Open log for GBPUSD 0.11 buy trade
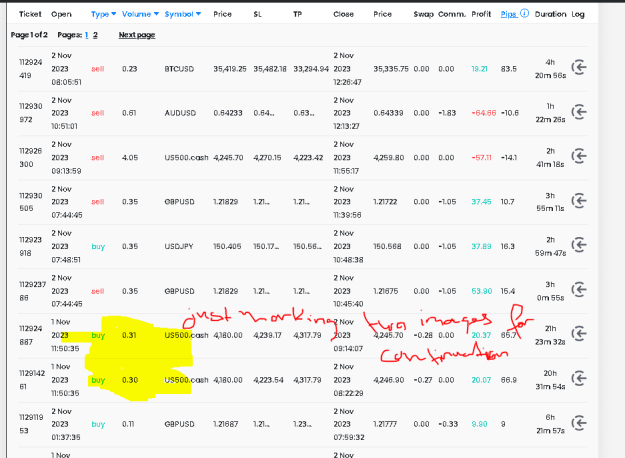Viewport: 625px width, 458px height. pos(579,423)
